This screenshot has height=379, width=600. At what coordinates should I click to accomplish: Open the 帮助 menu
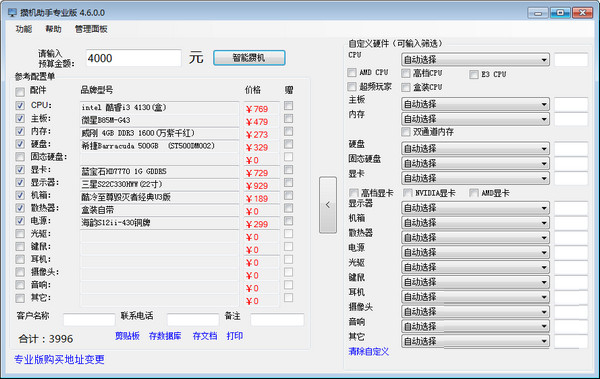tap(53, 29)
